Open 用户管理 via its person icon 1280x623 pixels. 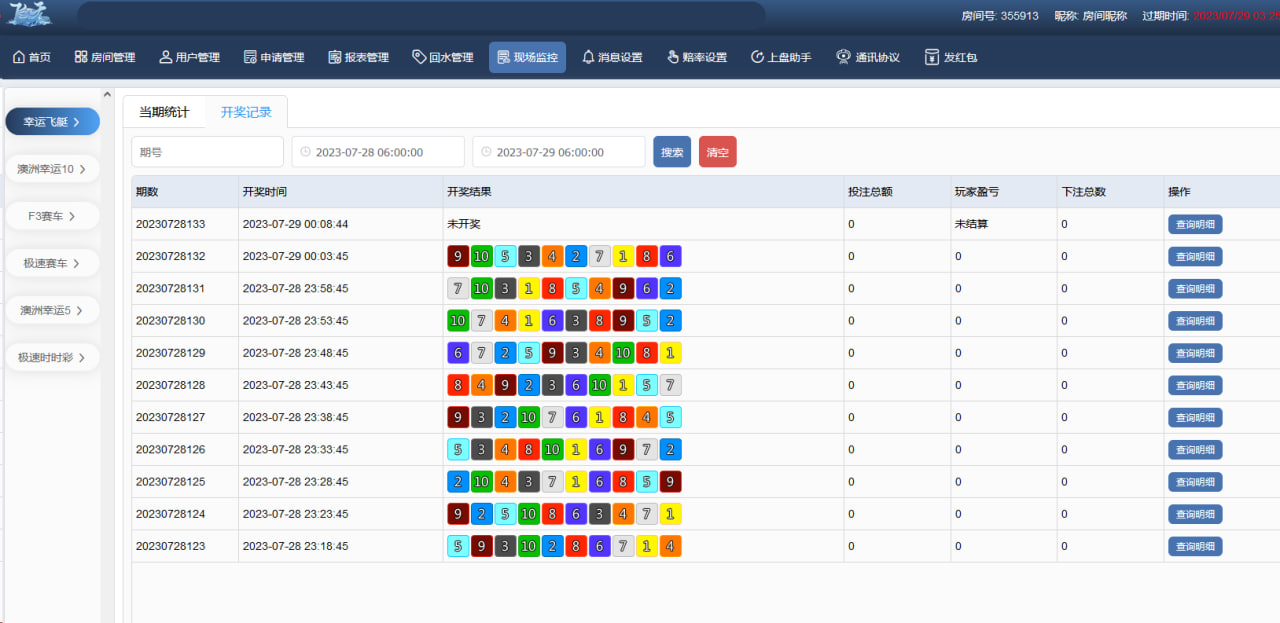click(x=166, y=57)
